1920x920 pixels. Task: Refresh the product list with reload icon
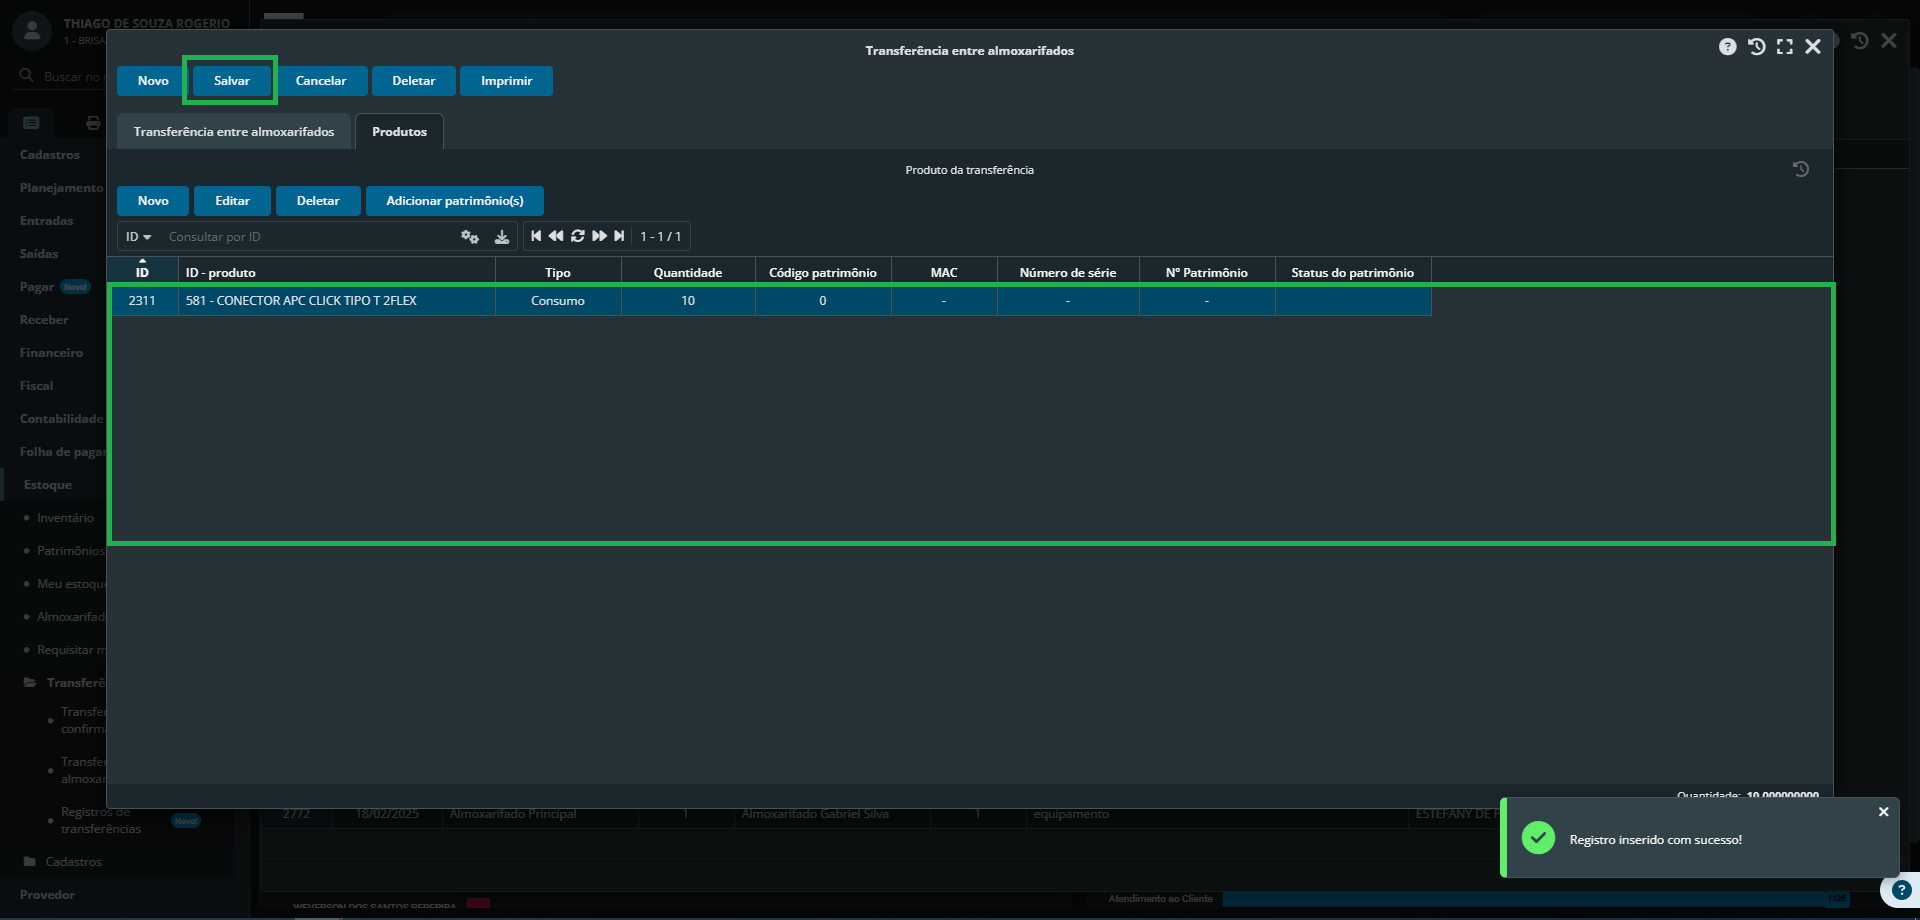click(x=578, y=236)
